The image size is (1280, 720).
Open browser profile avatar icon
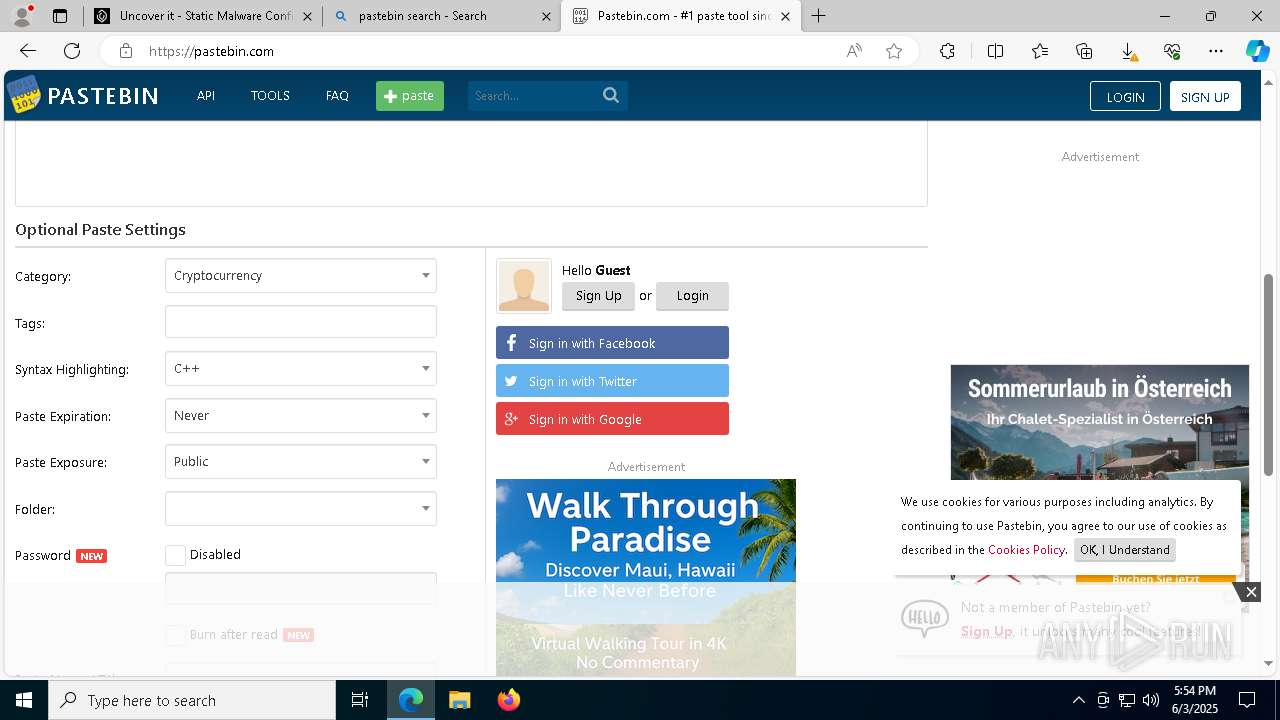tap(22, 15)
